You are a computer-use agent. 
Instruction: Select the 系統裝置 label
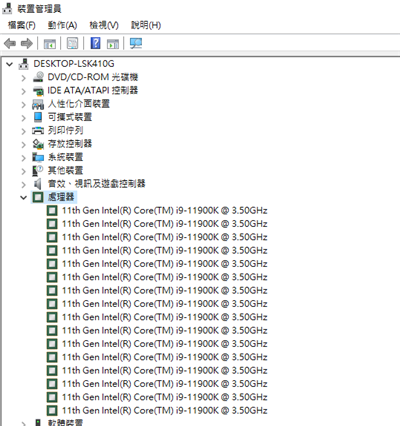coord(65,157)
